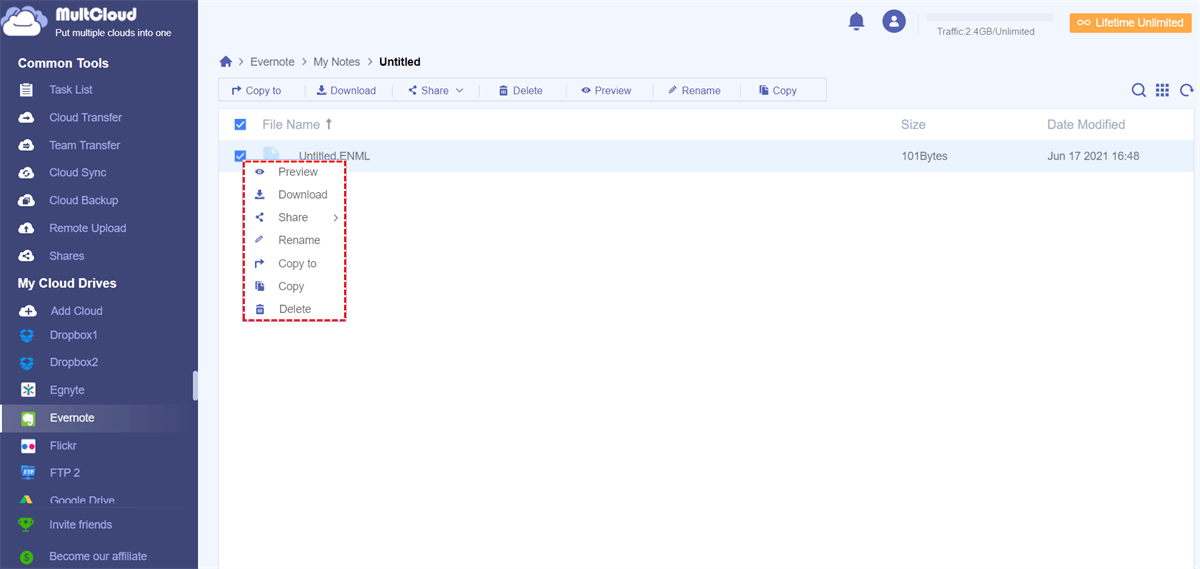Select Evernote cloud drive
The width and height of the screenshot is (1200, 569).
point(72,418)
